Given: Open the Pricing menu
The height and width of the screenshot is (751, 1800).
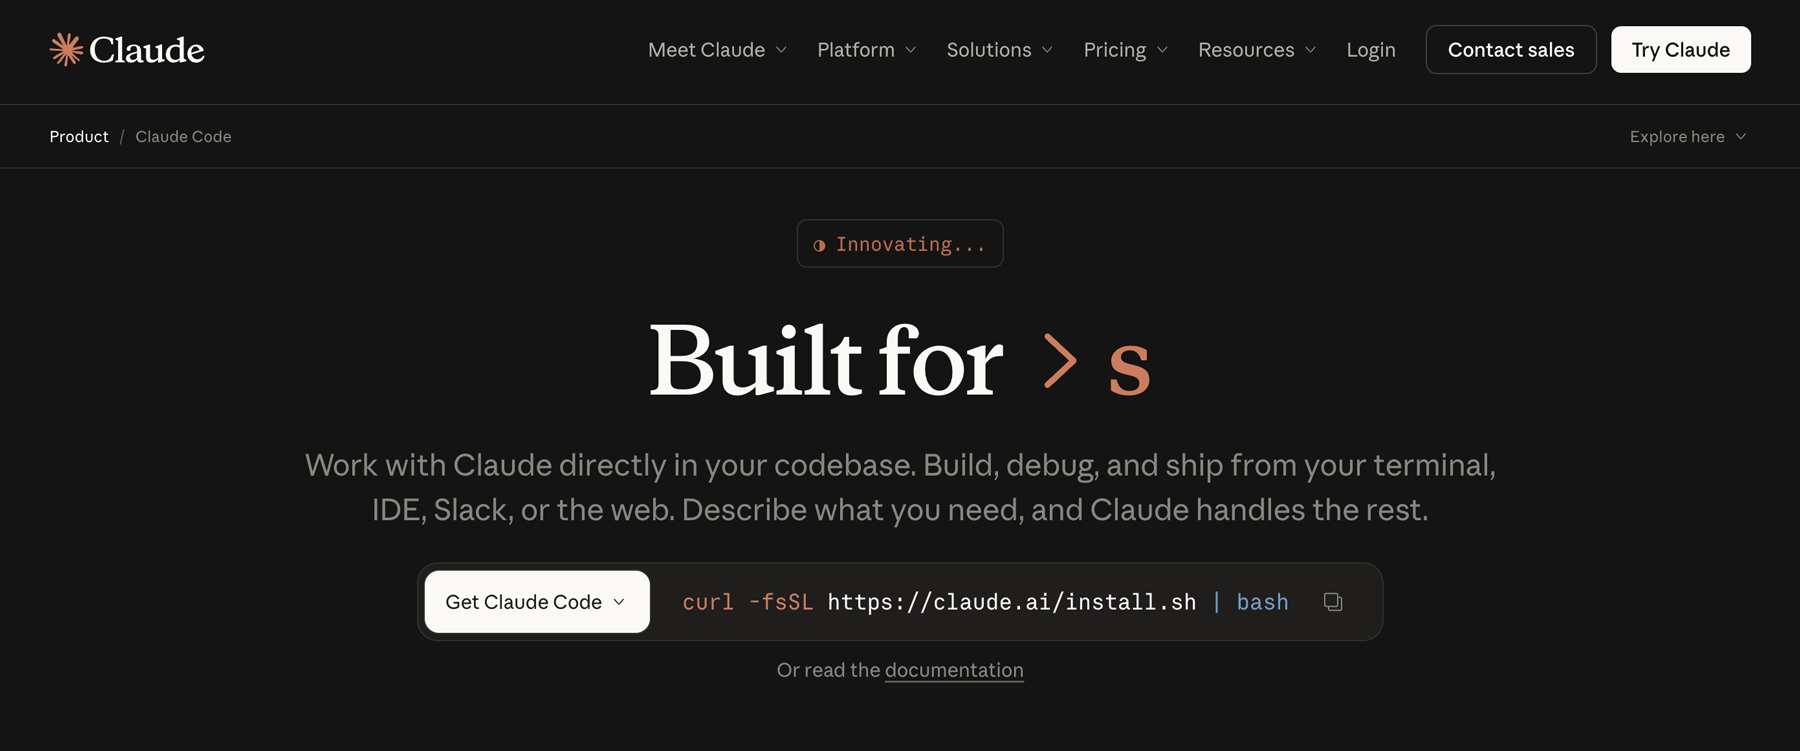Looking at the screenshot, I should click(1125, 50).
